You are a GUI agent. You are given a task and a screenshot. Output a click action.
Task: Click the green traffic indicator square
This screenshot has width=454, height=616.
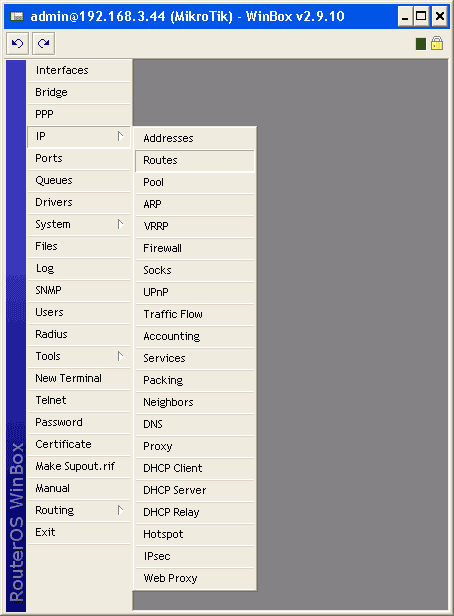click(421, 44)
